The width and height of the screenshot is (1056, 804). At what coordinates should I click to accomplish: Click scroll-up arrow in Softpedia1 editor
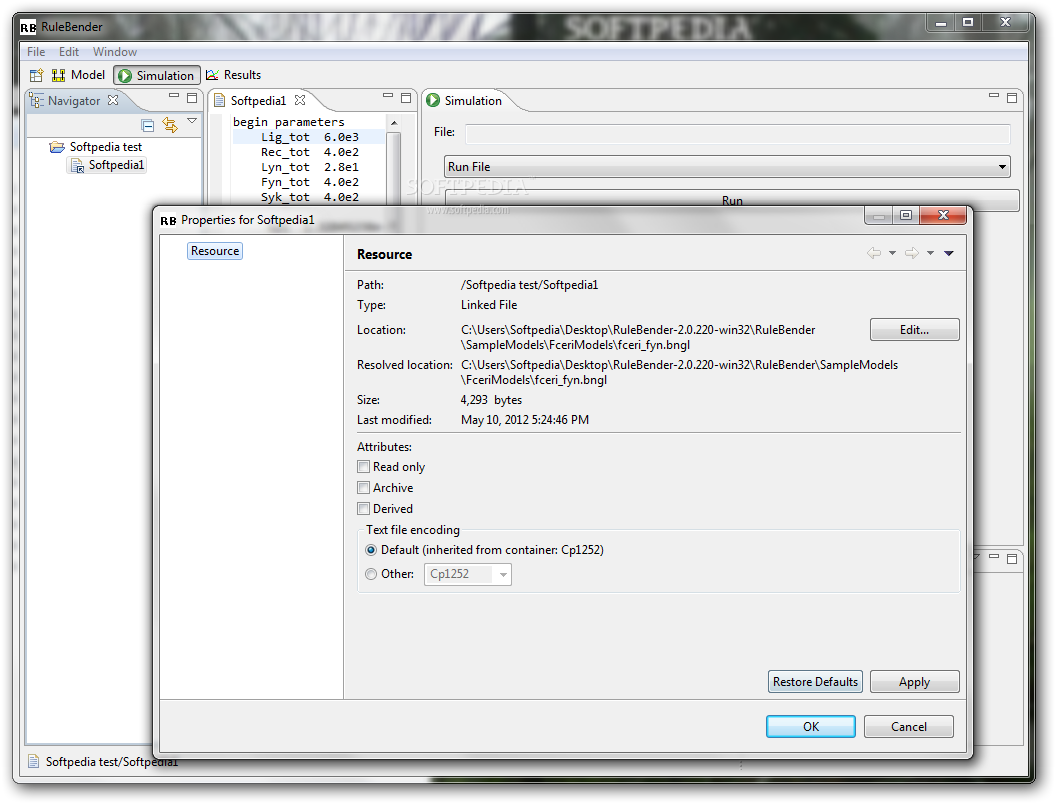tap(394, 123)
